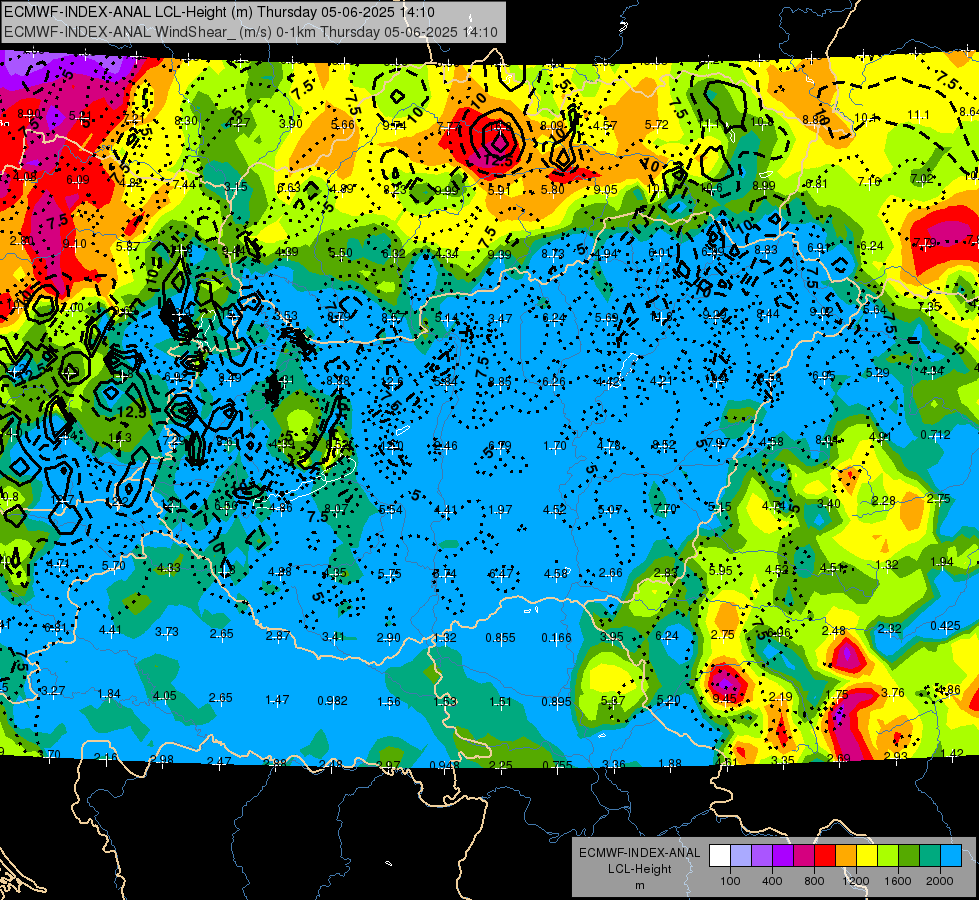Click the wind shear value 3.95
979x900 pixels.
click(612, 636)
